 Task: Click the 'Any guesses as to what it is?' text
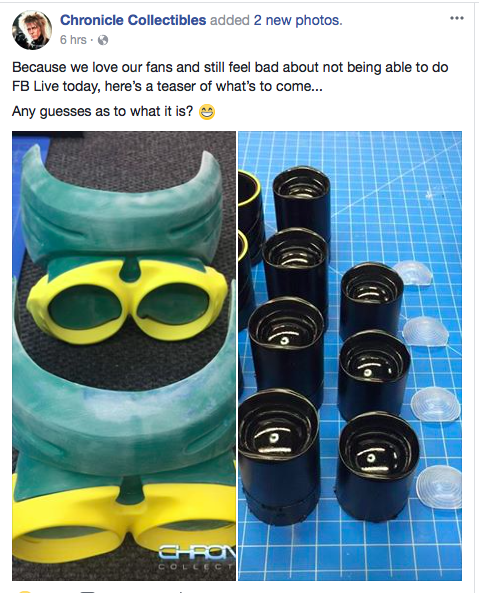(102, 112)
